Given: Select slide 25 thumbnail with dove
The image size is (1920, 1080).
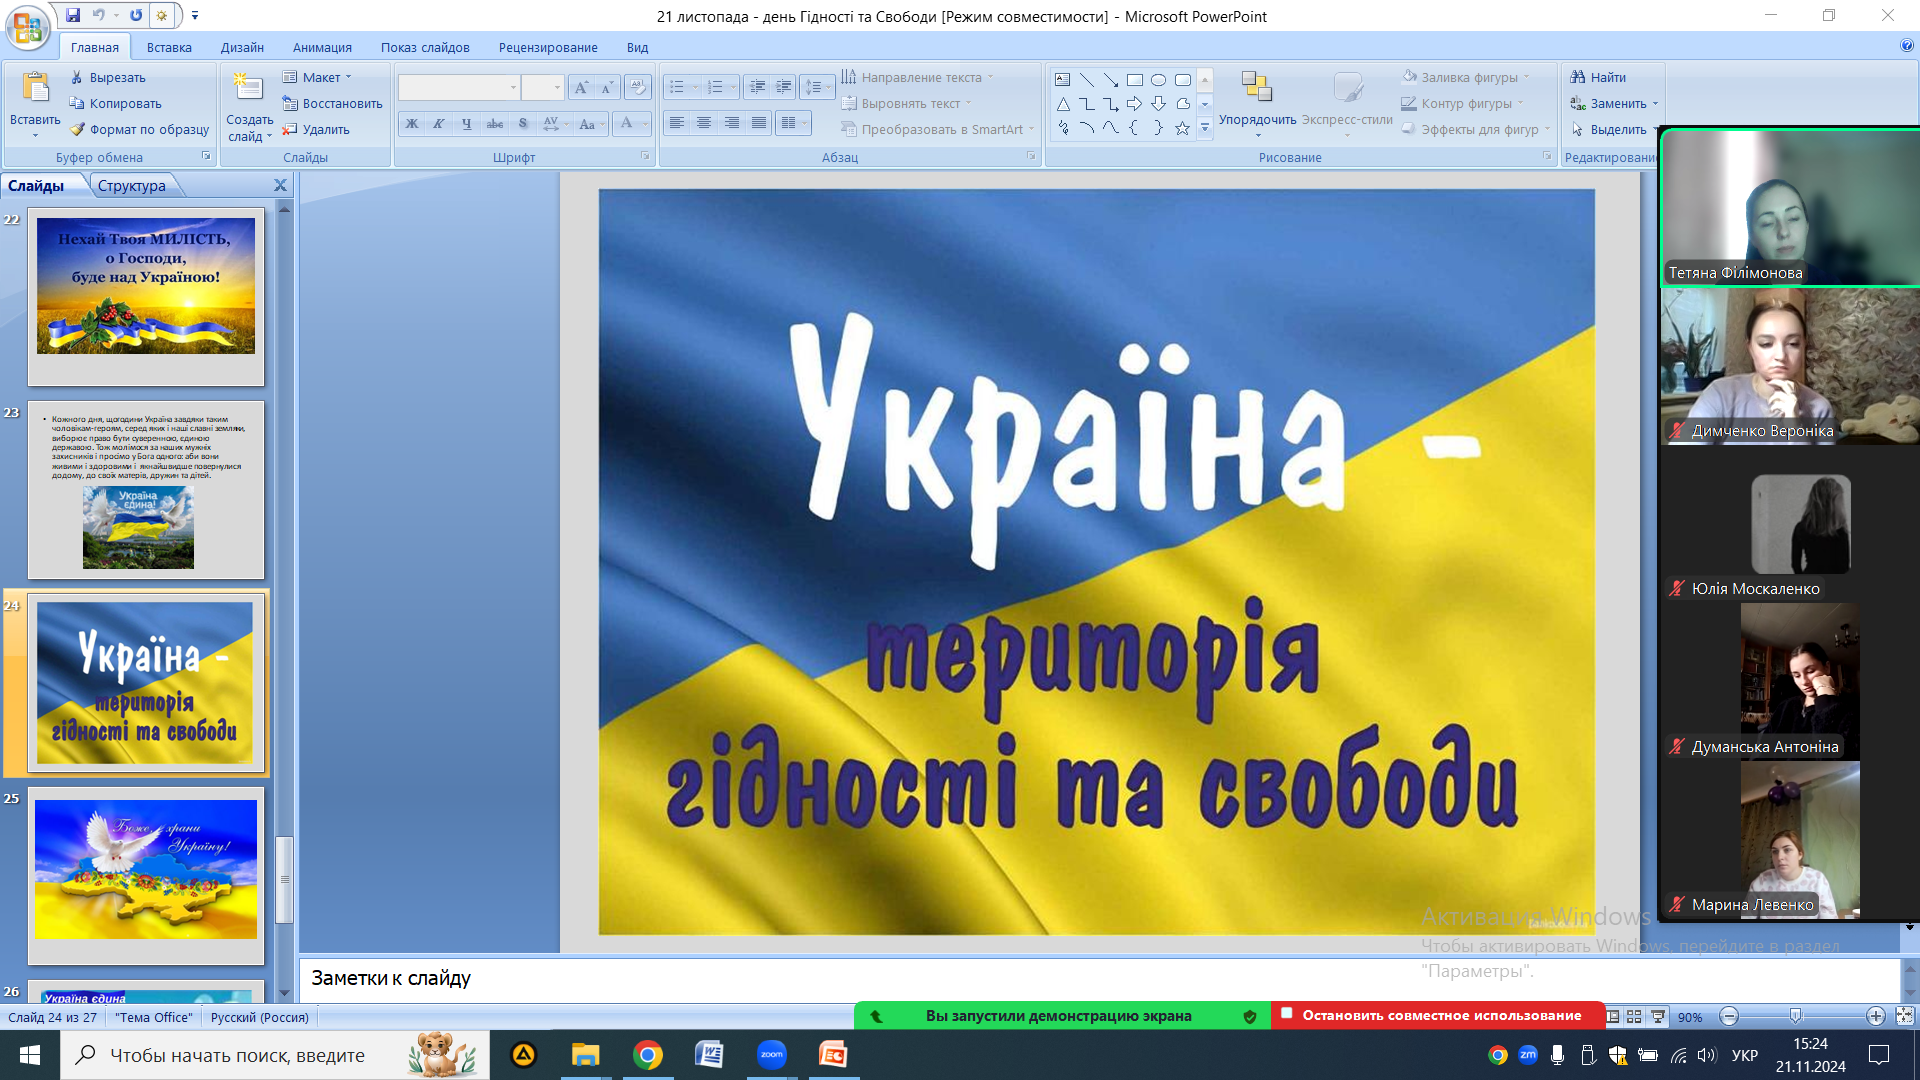Looking at the screenshot, I should point(146,869).
